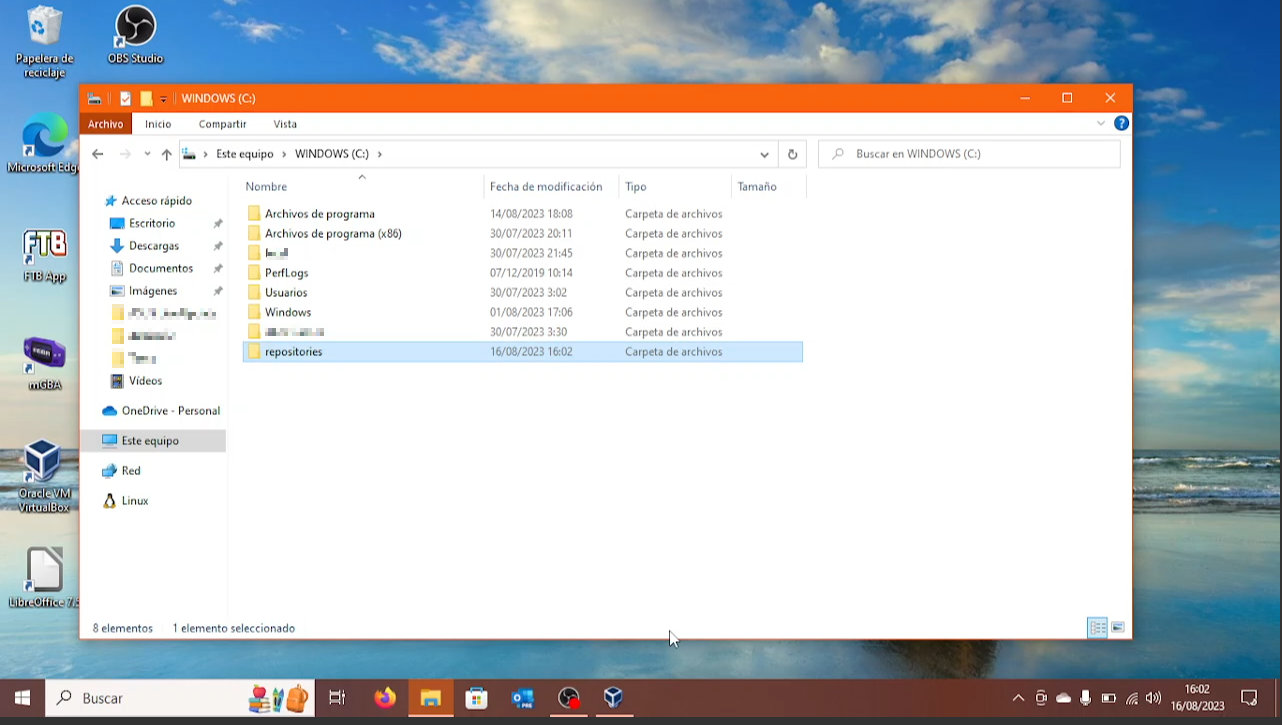Switch to the Vista ribbon tab
1282x725 pixels.
[x=285, y=124]
